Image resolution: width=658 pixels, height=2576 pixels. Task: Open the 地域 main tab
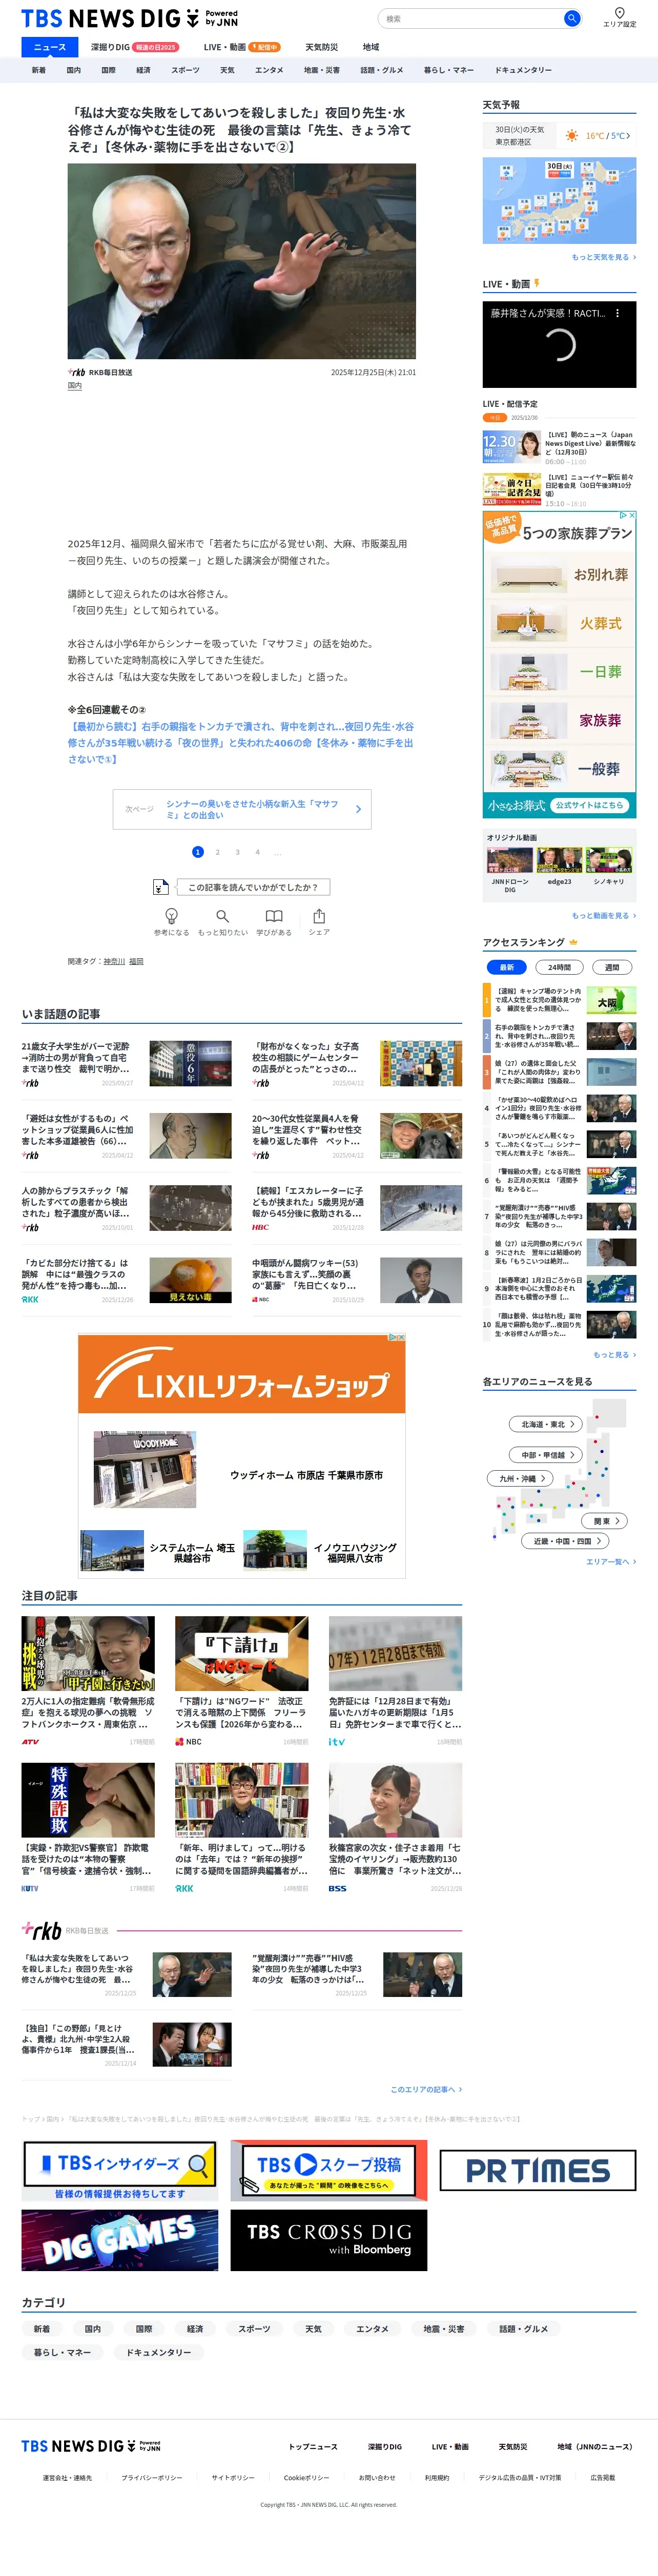371,47
